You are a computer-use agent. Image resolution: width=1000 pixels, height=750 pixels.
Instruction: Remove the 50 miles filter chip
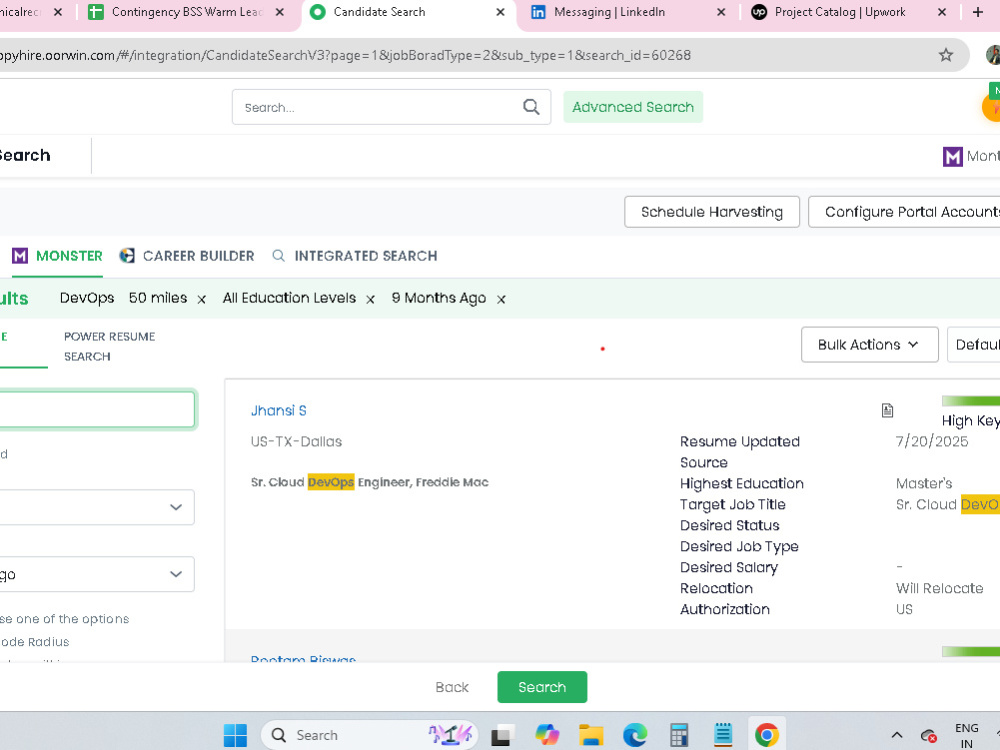click(x=202, y=299)
